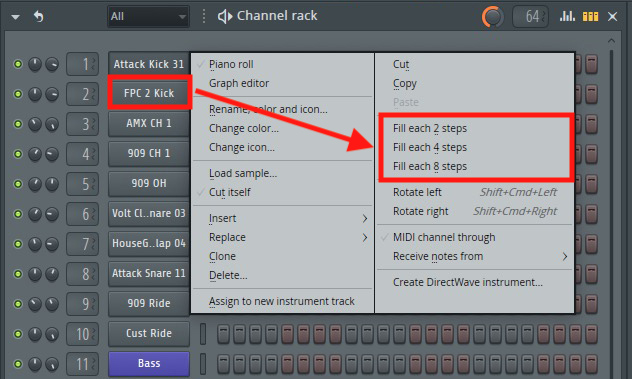Select the FPC 2 Kick channel button
This screenshot has height=379, width=632.
tap(149, 93)
